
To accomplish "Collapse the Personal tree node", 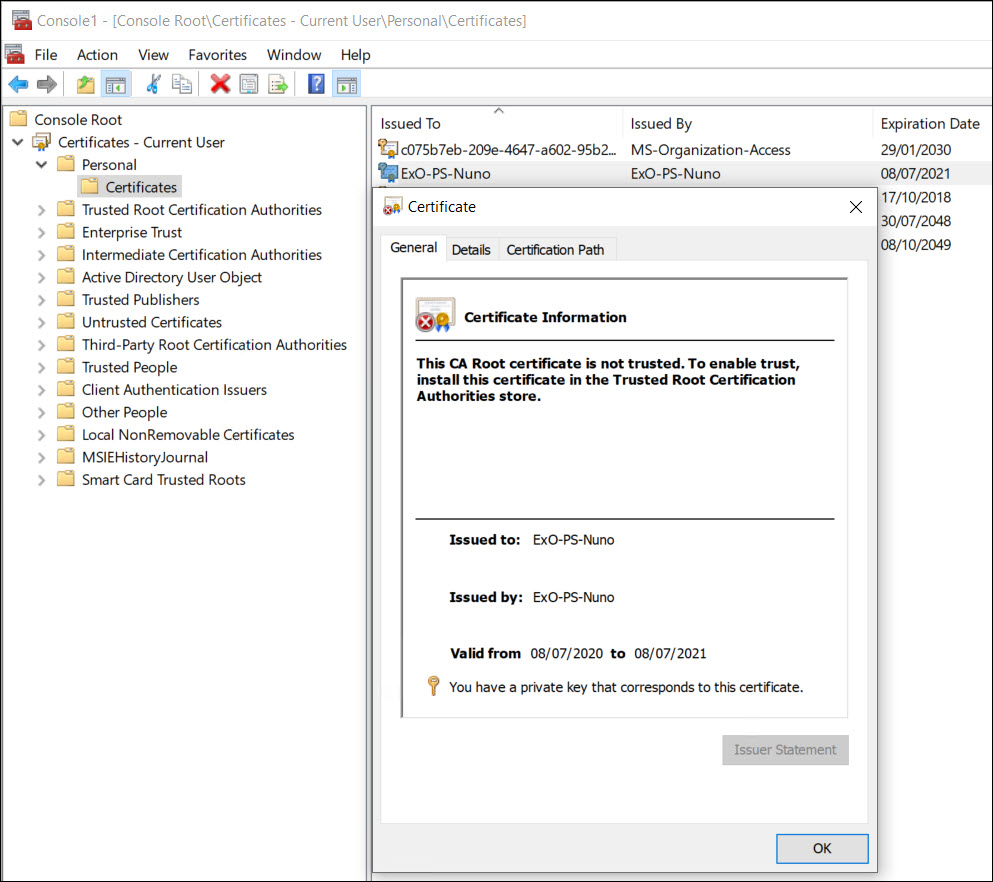I will (x=42, y=165).
